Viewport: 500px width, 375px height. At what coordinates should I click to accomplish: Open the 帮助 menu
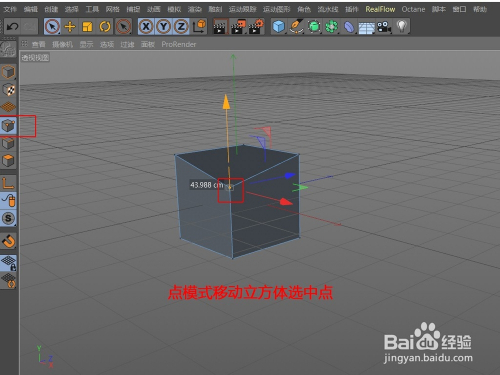click(480, 9)
